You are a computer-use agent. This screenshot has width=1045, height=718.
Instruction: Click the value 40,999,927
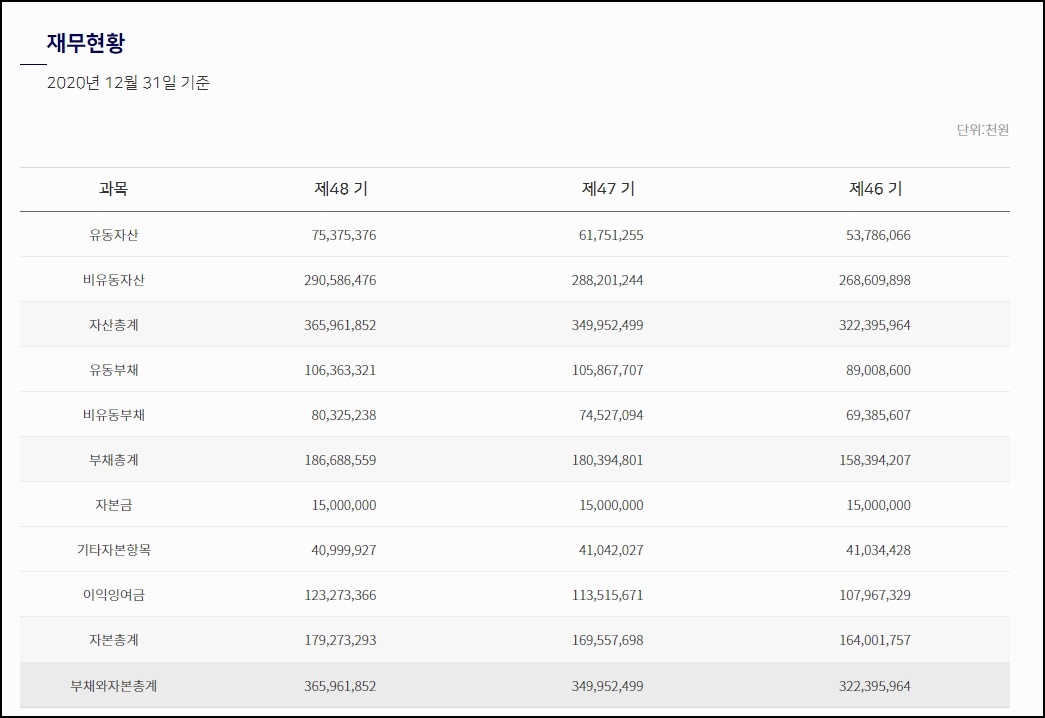344,550
